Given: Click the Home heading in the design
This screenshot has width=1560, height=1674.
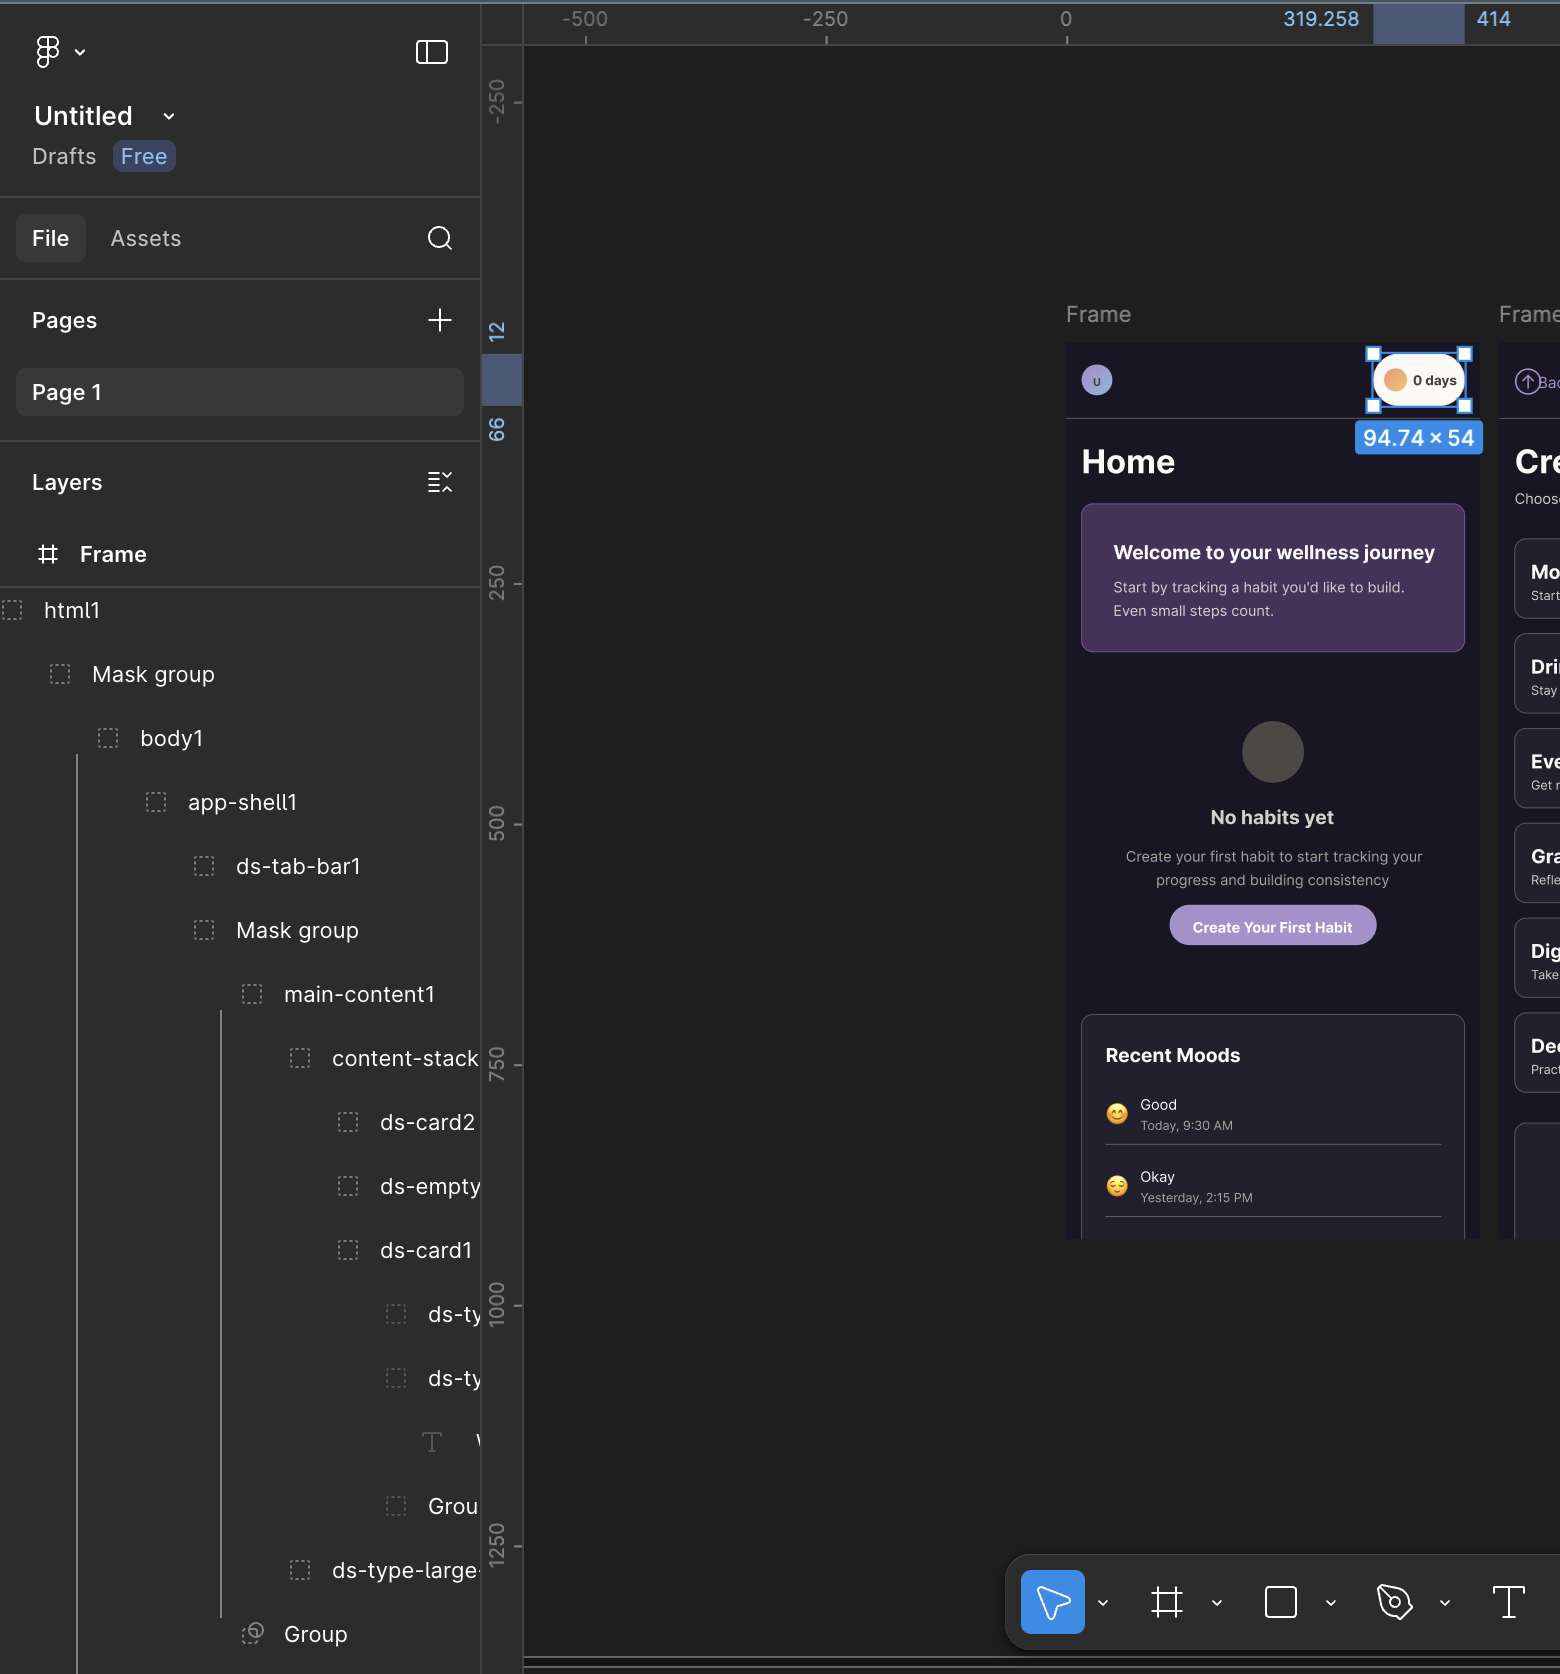Looking at the screenshot, I should 1128,462.
